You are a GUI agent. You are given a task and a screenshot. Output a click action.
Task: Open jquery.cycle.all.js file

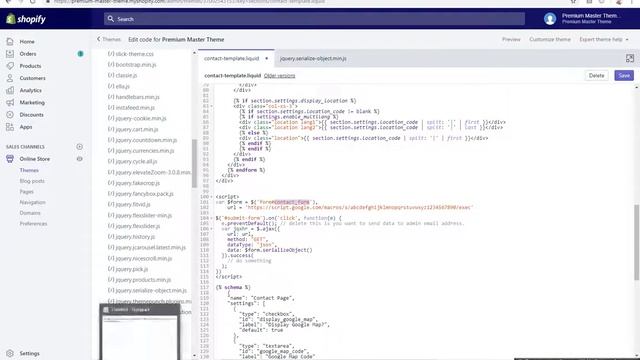tap(136, 161)
